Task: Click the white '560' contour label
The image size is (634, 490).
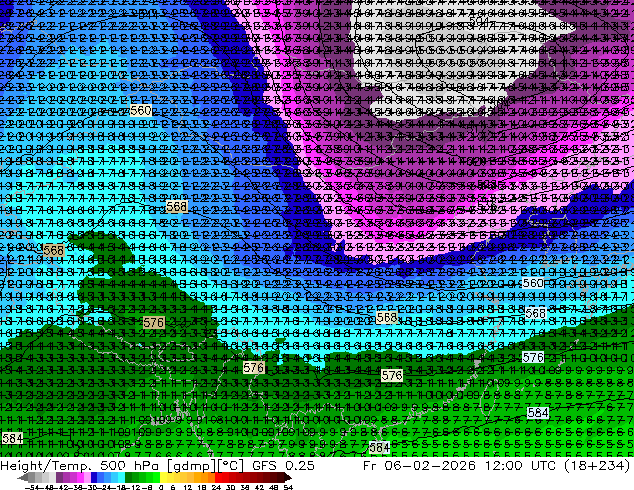Action: pyautogui.click(x=533, y=283)
